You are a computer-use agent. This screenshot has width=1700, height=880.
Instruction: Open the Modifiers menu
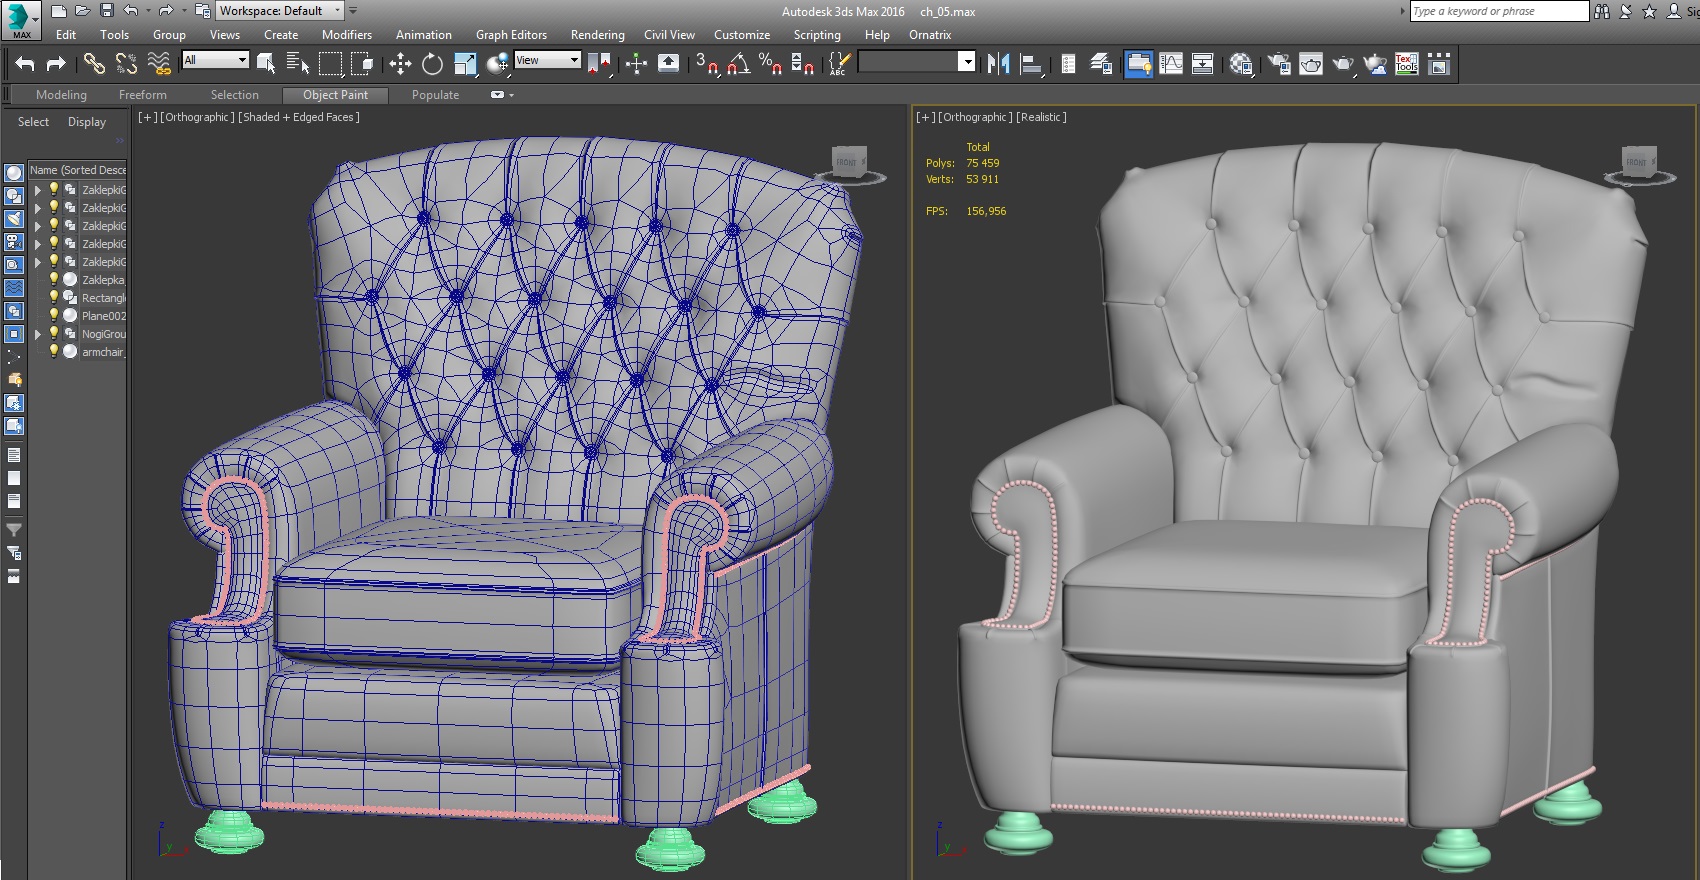tap(346, 35)
